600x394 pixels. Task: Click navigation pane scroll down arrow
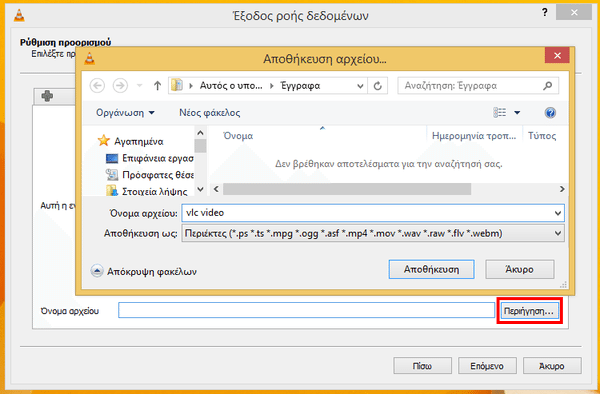click(200, 189)
